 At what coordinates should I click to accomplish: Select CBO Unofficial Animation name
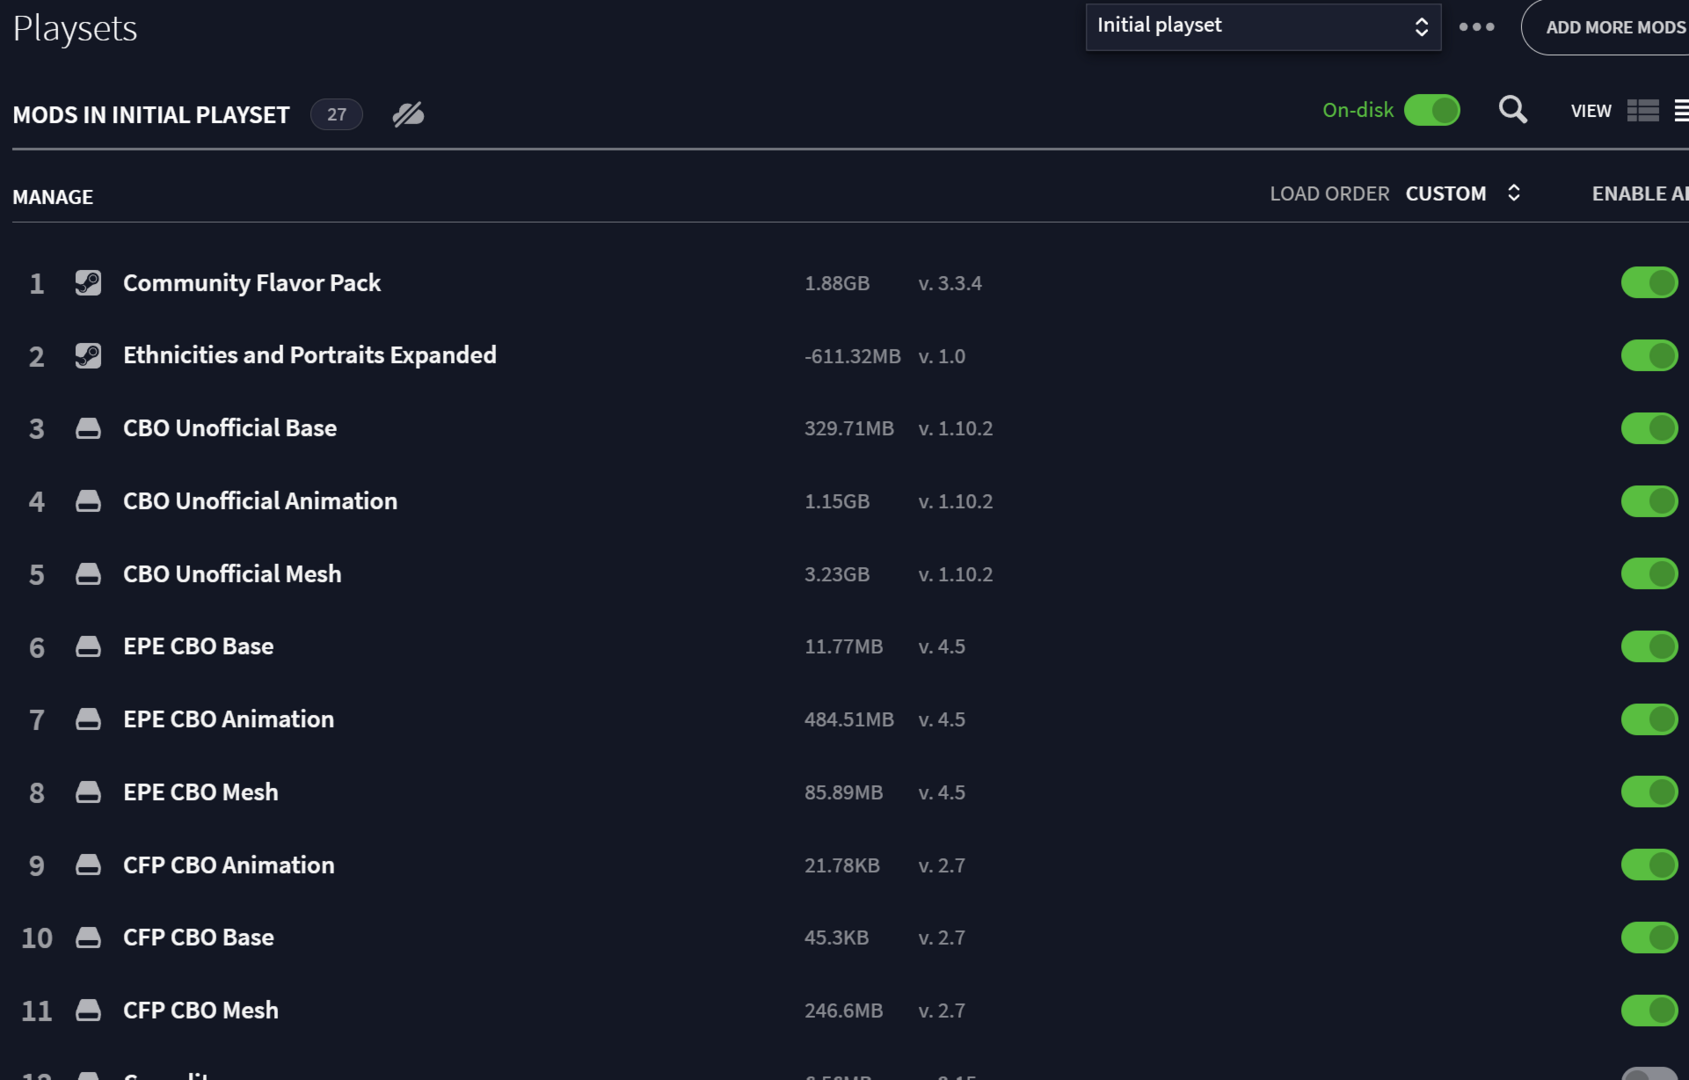[260, 501]
